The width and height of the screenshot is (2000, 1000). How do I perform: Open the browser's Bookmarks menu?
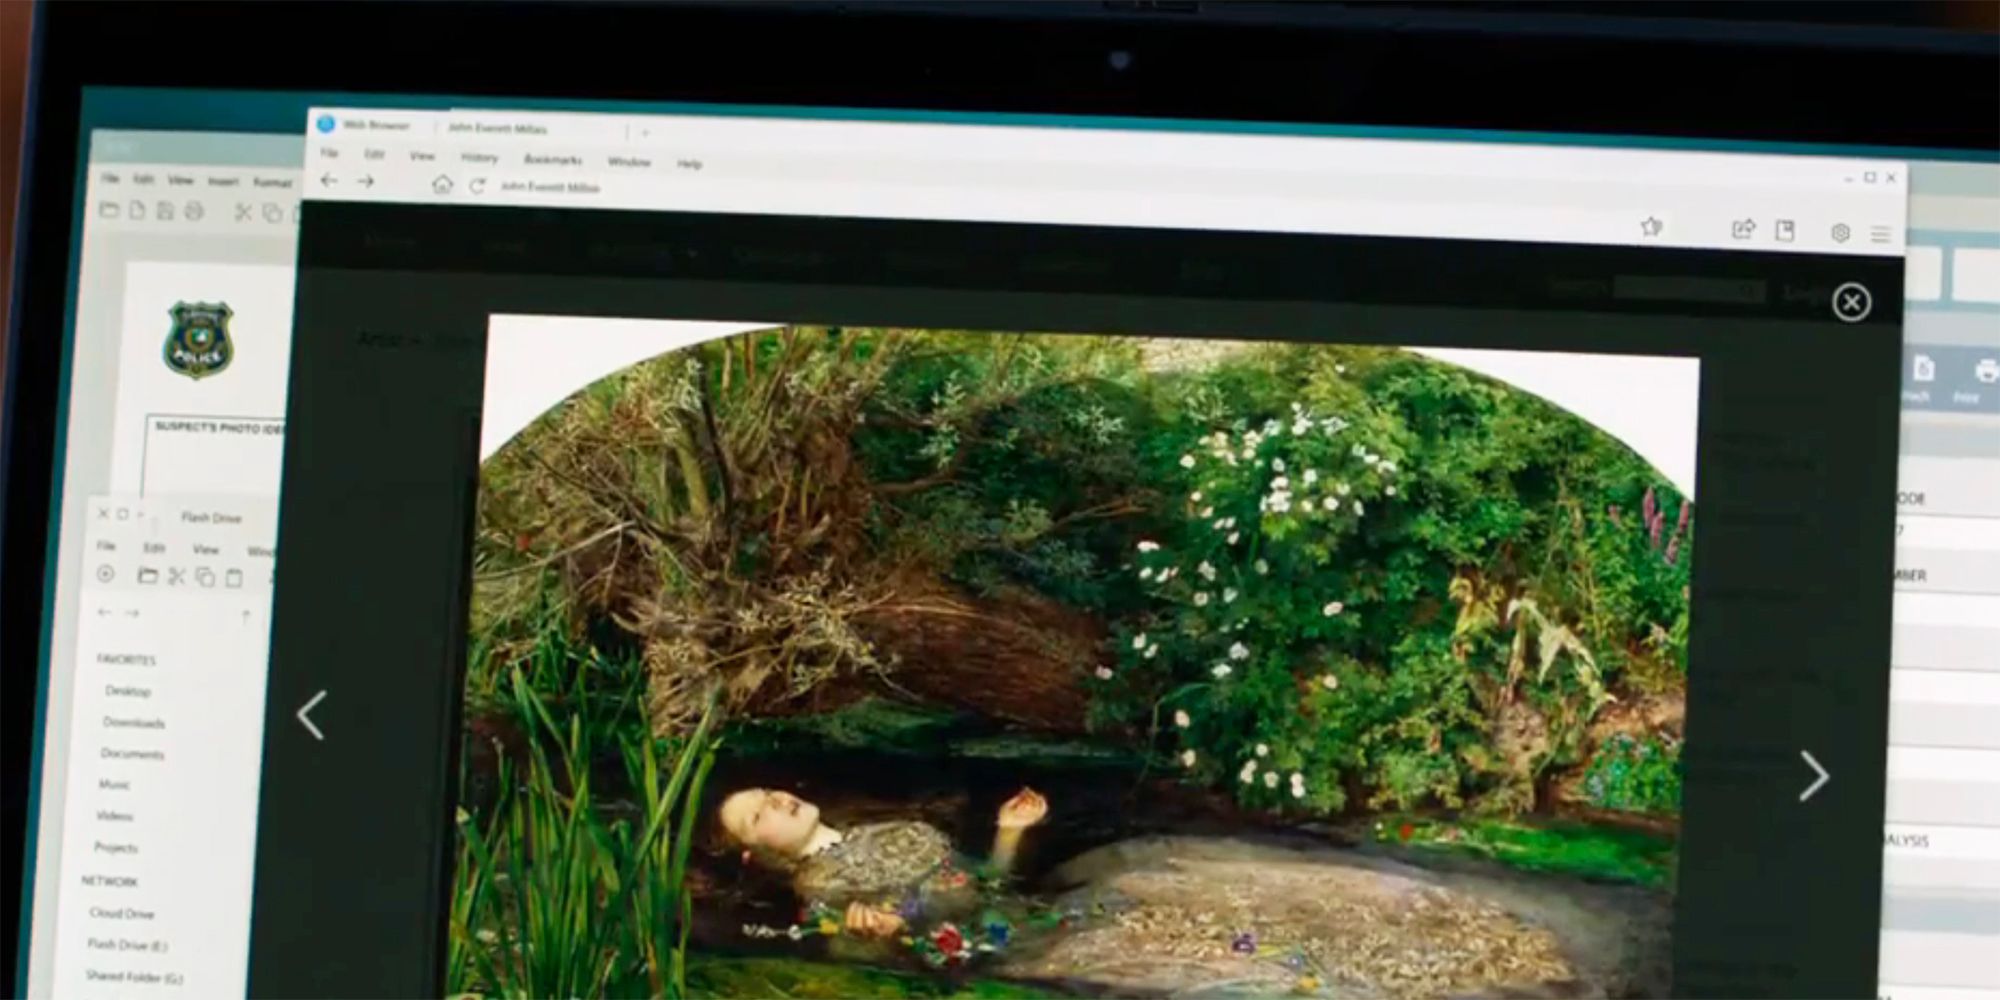pyautogui.click(x=552, y=159)
